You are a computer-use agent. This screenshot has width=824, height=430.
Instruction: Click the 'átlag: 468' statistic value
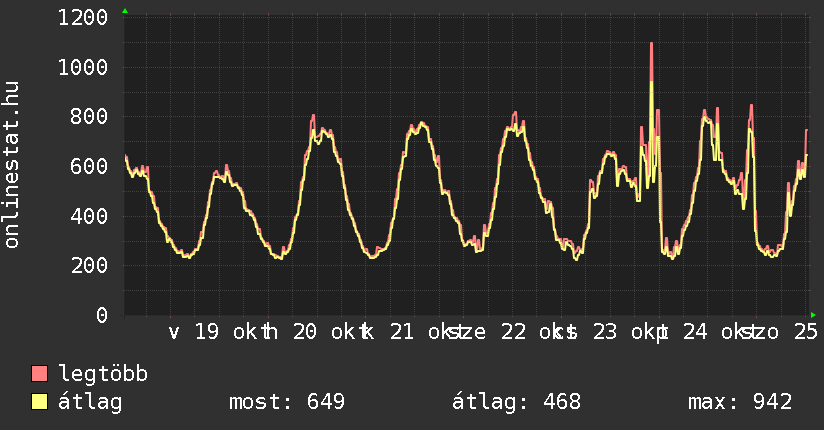point(516,403)
